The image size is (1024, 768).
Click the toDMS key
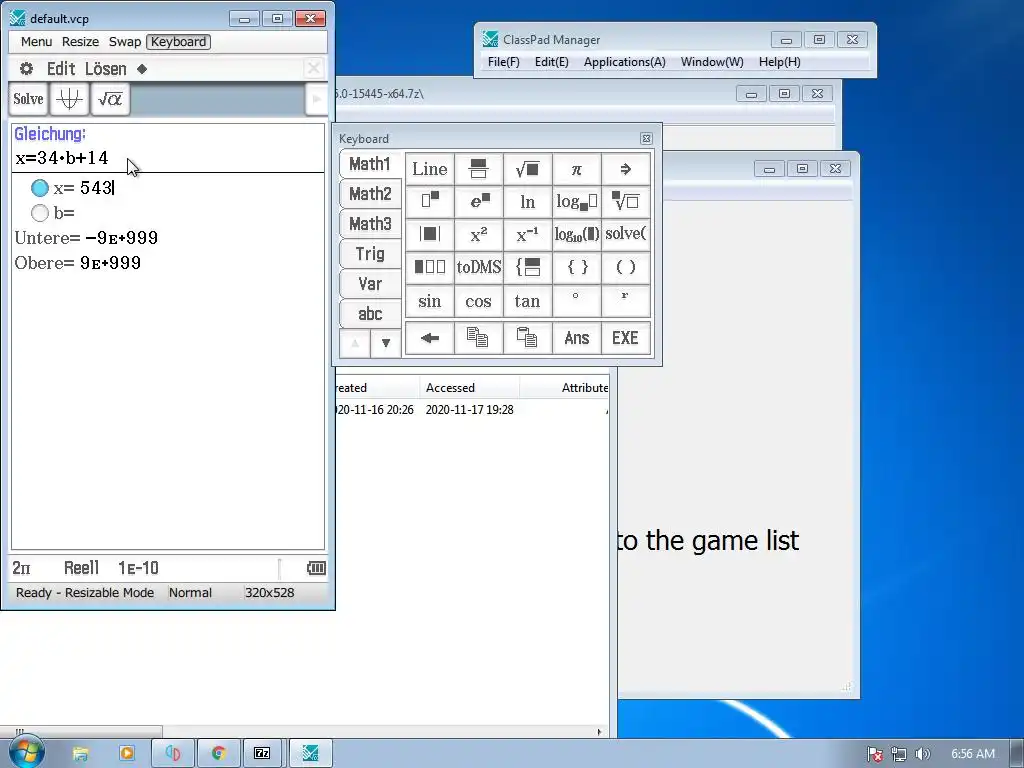tap(479, 267)
